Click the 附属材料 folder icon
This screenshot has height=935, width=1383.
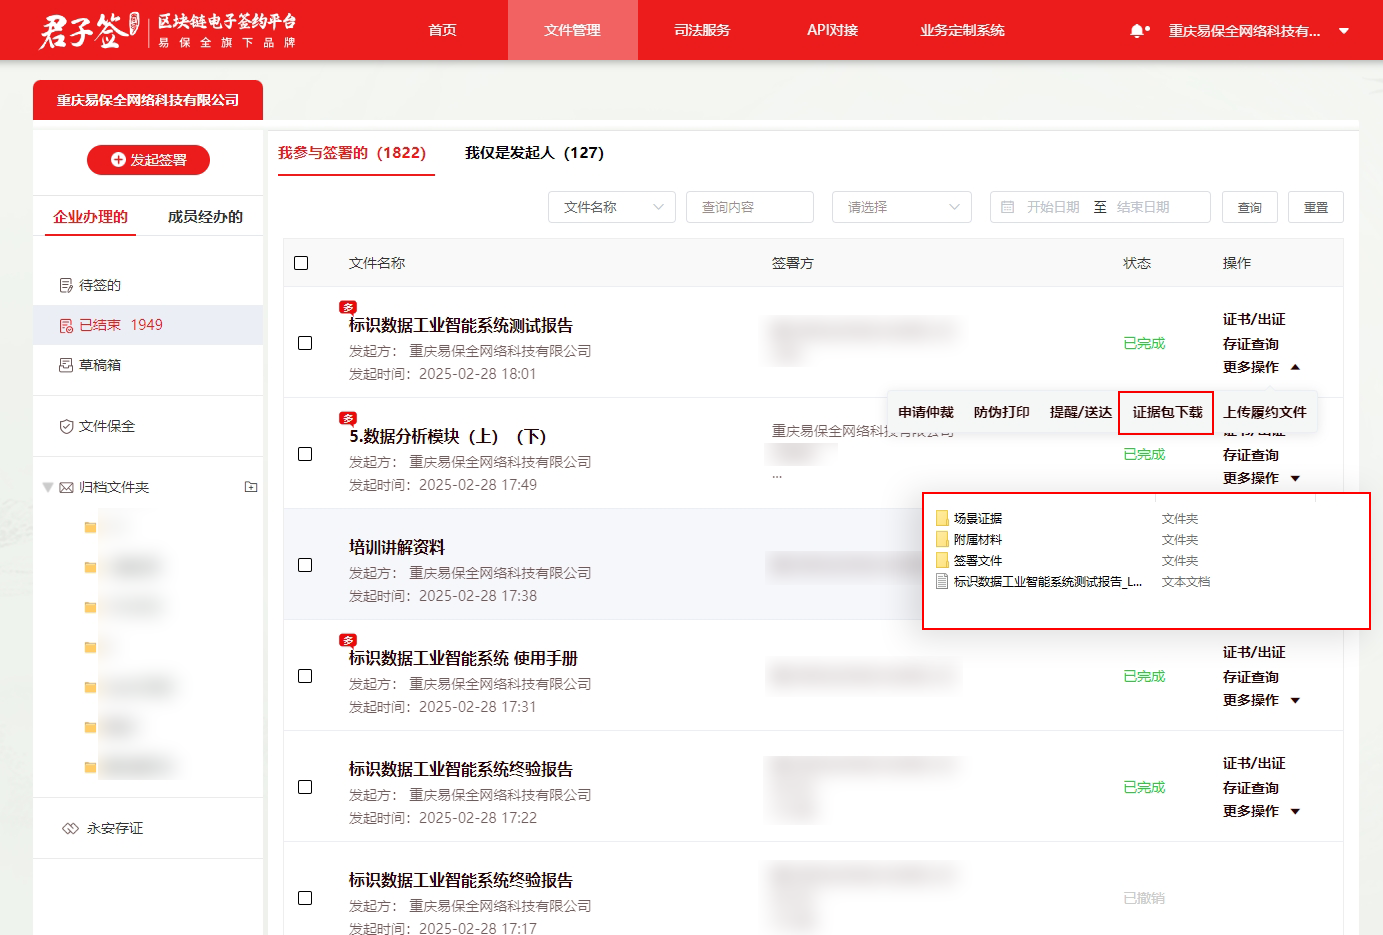click(942, 539)
